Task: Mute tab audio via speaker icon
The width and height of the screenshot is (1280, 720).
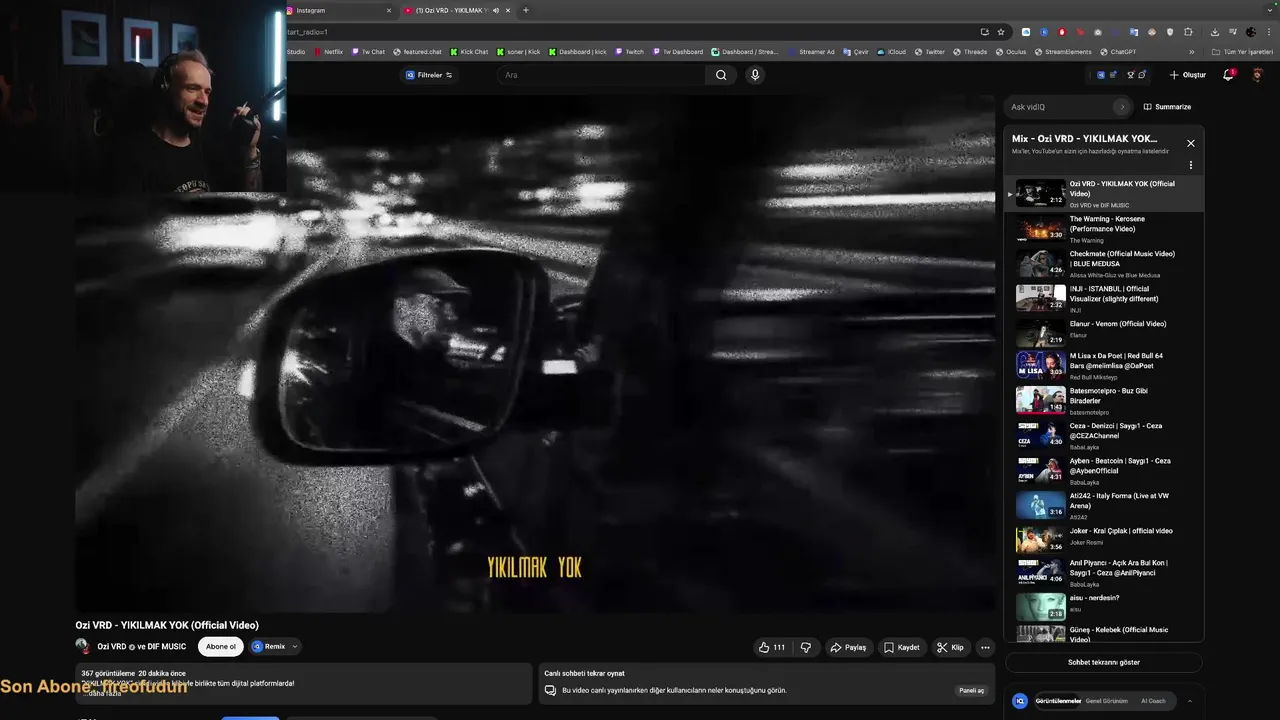Action: [496, 10]
